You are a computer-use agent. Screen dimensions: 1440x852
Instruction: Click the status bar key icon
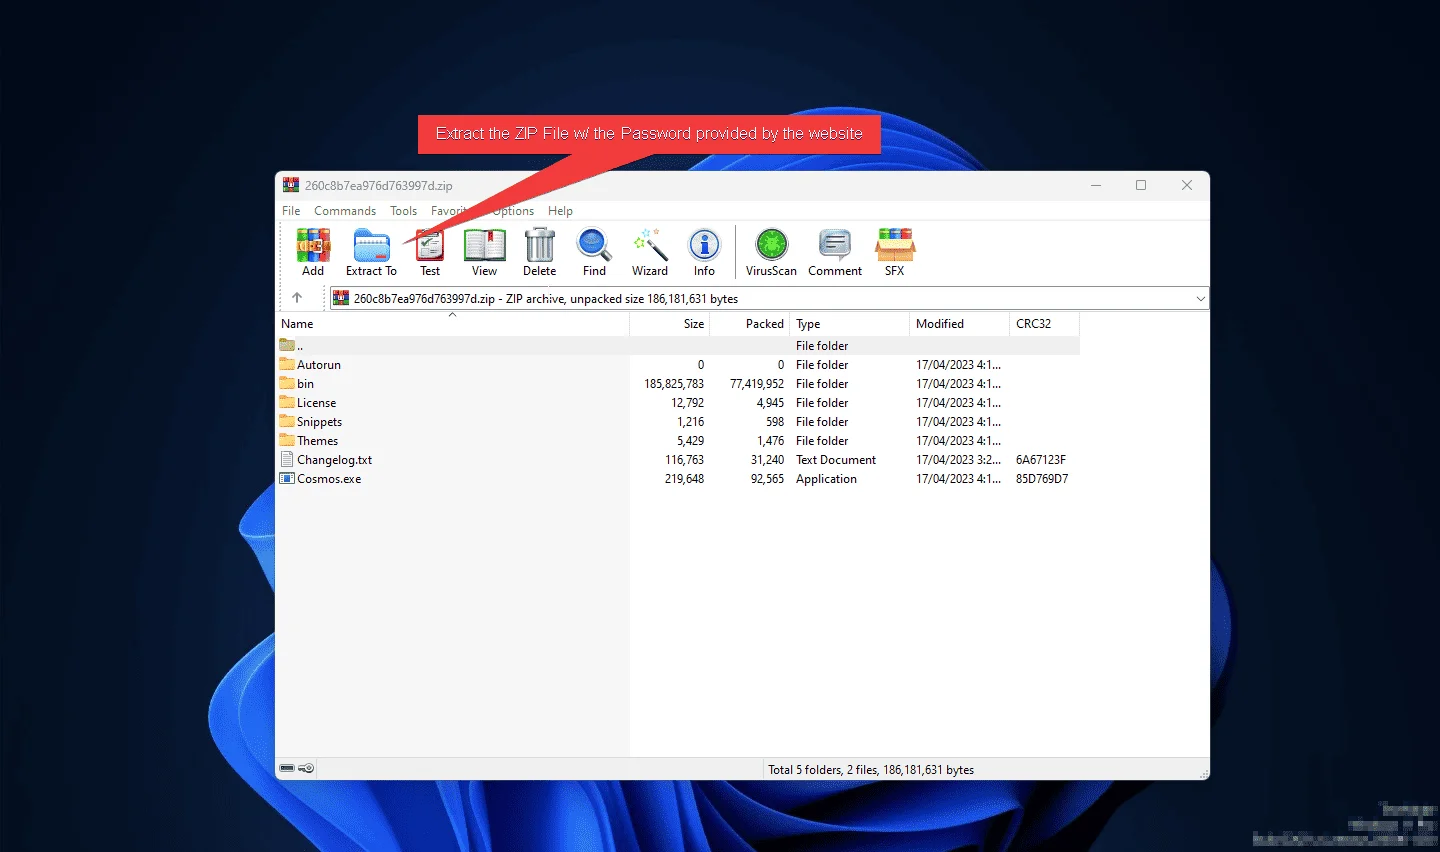306,768
